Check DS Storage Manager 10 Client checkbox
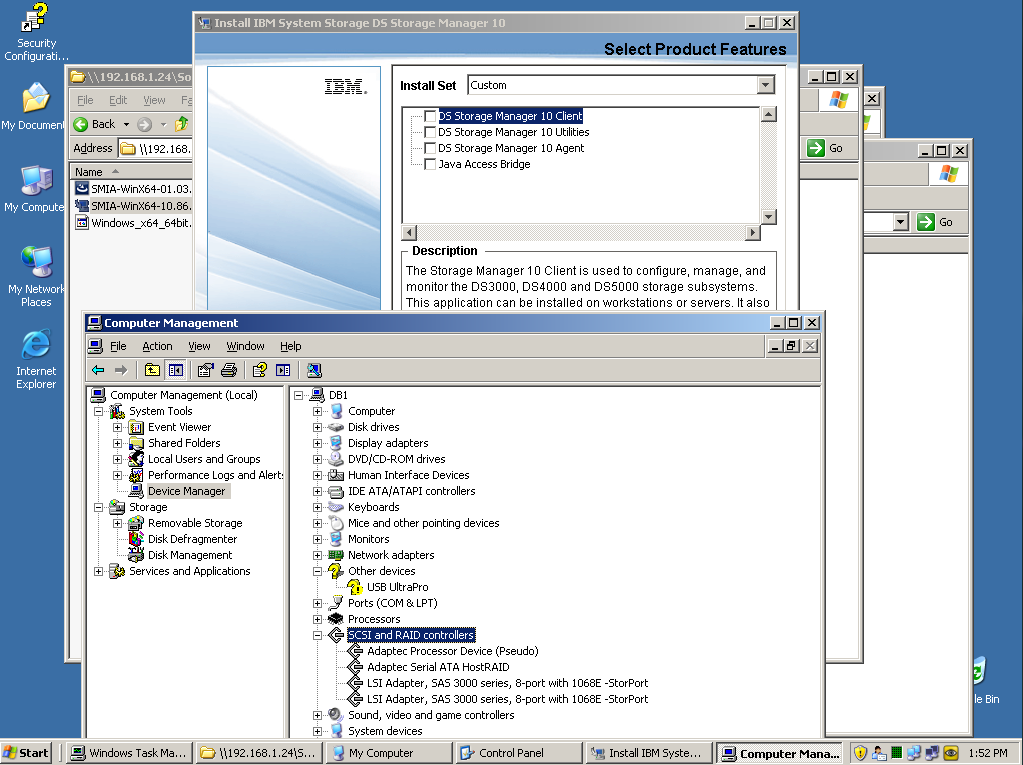This screenshot has height=765, width=1023. (x=430, y=116)
